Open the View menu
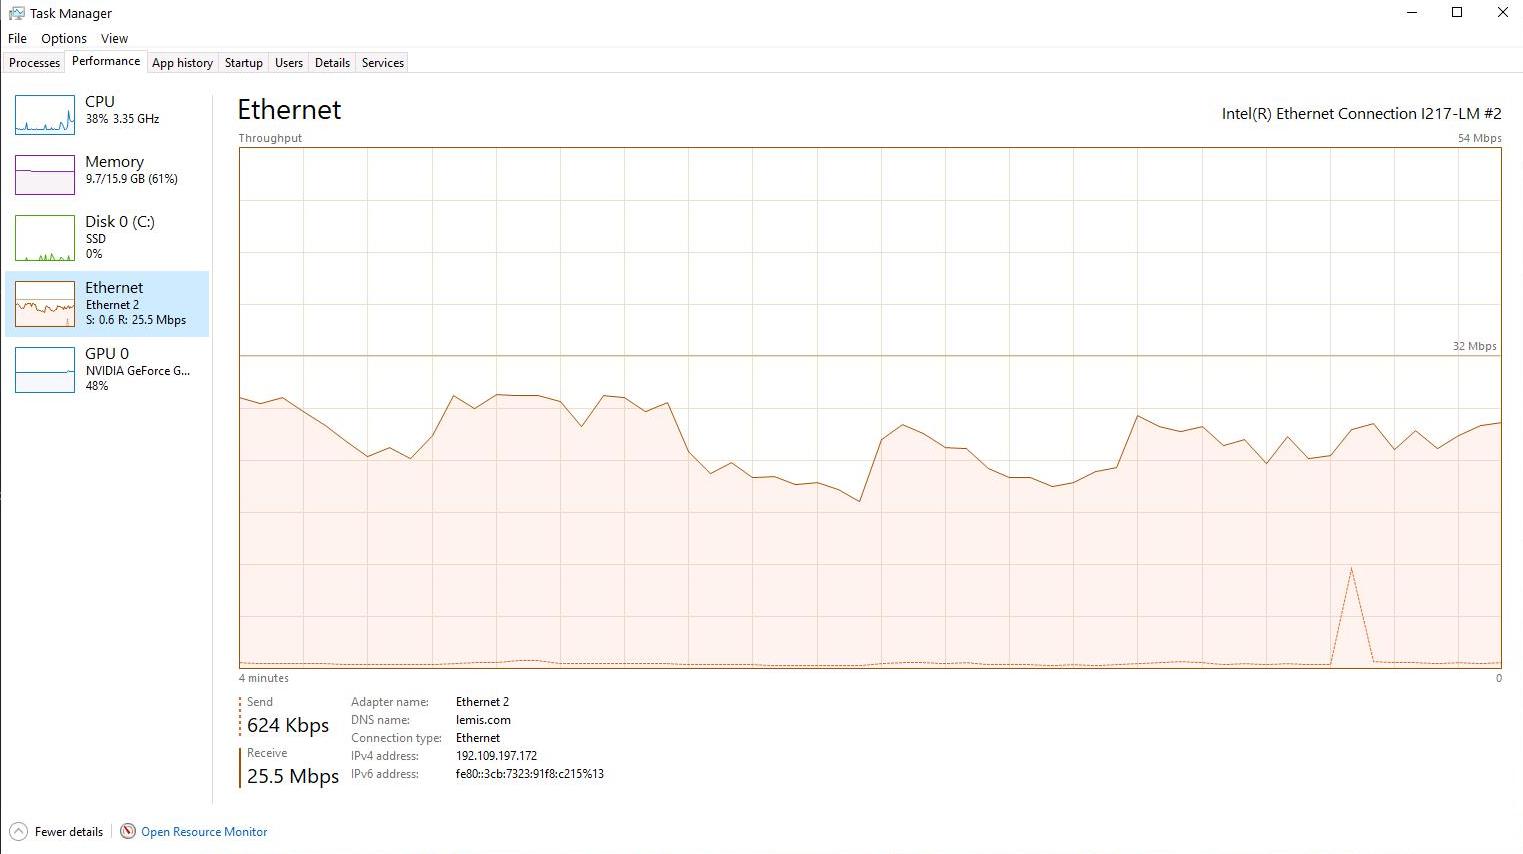This screenshot has height=854, width=1523. pos(114,38)
